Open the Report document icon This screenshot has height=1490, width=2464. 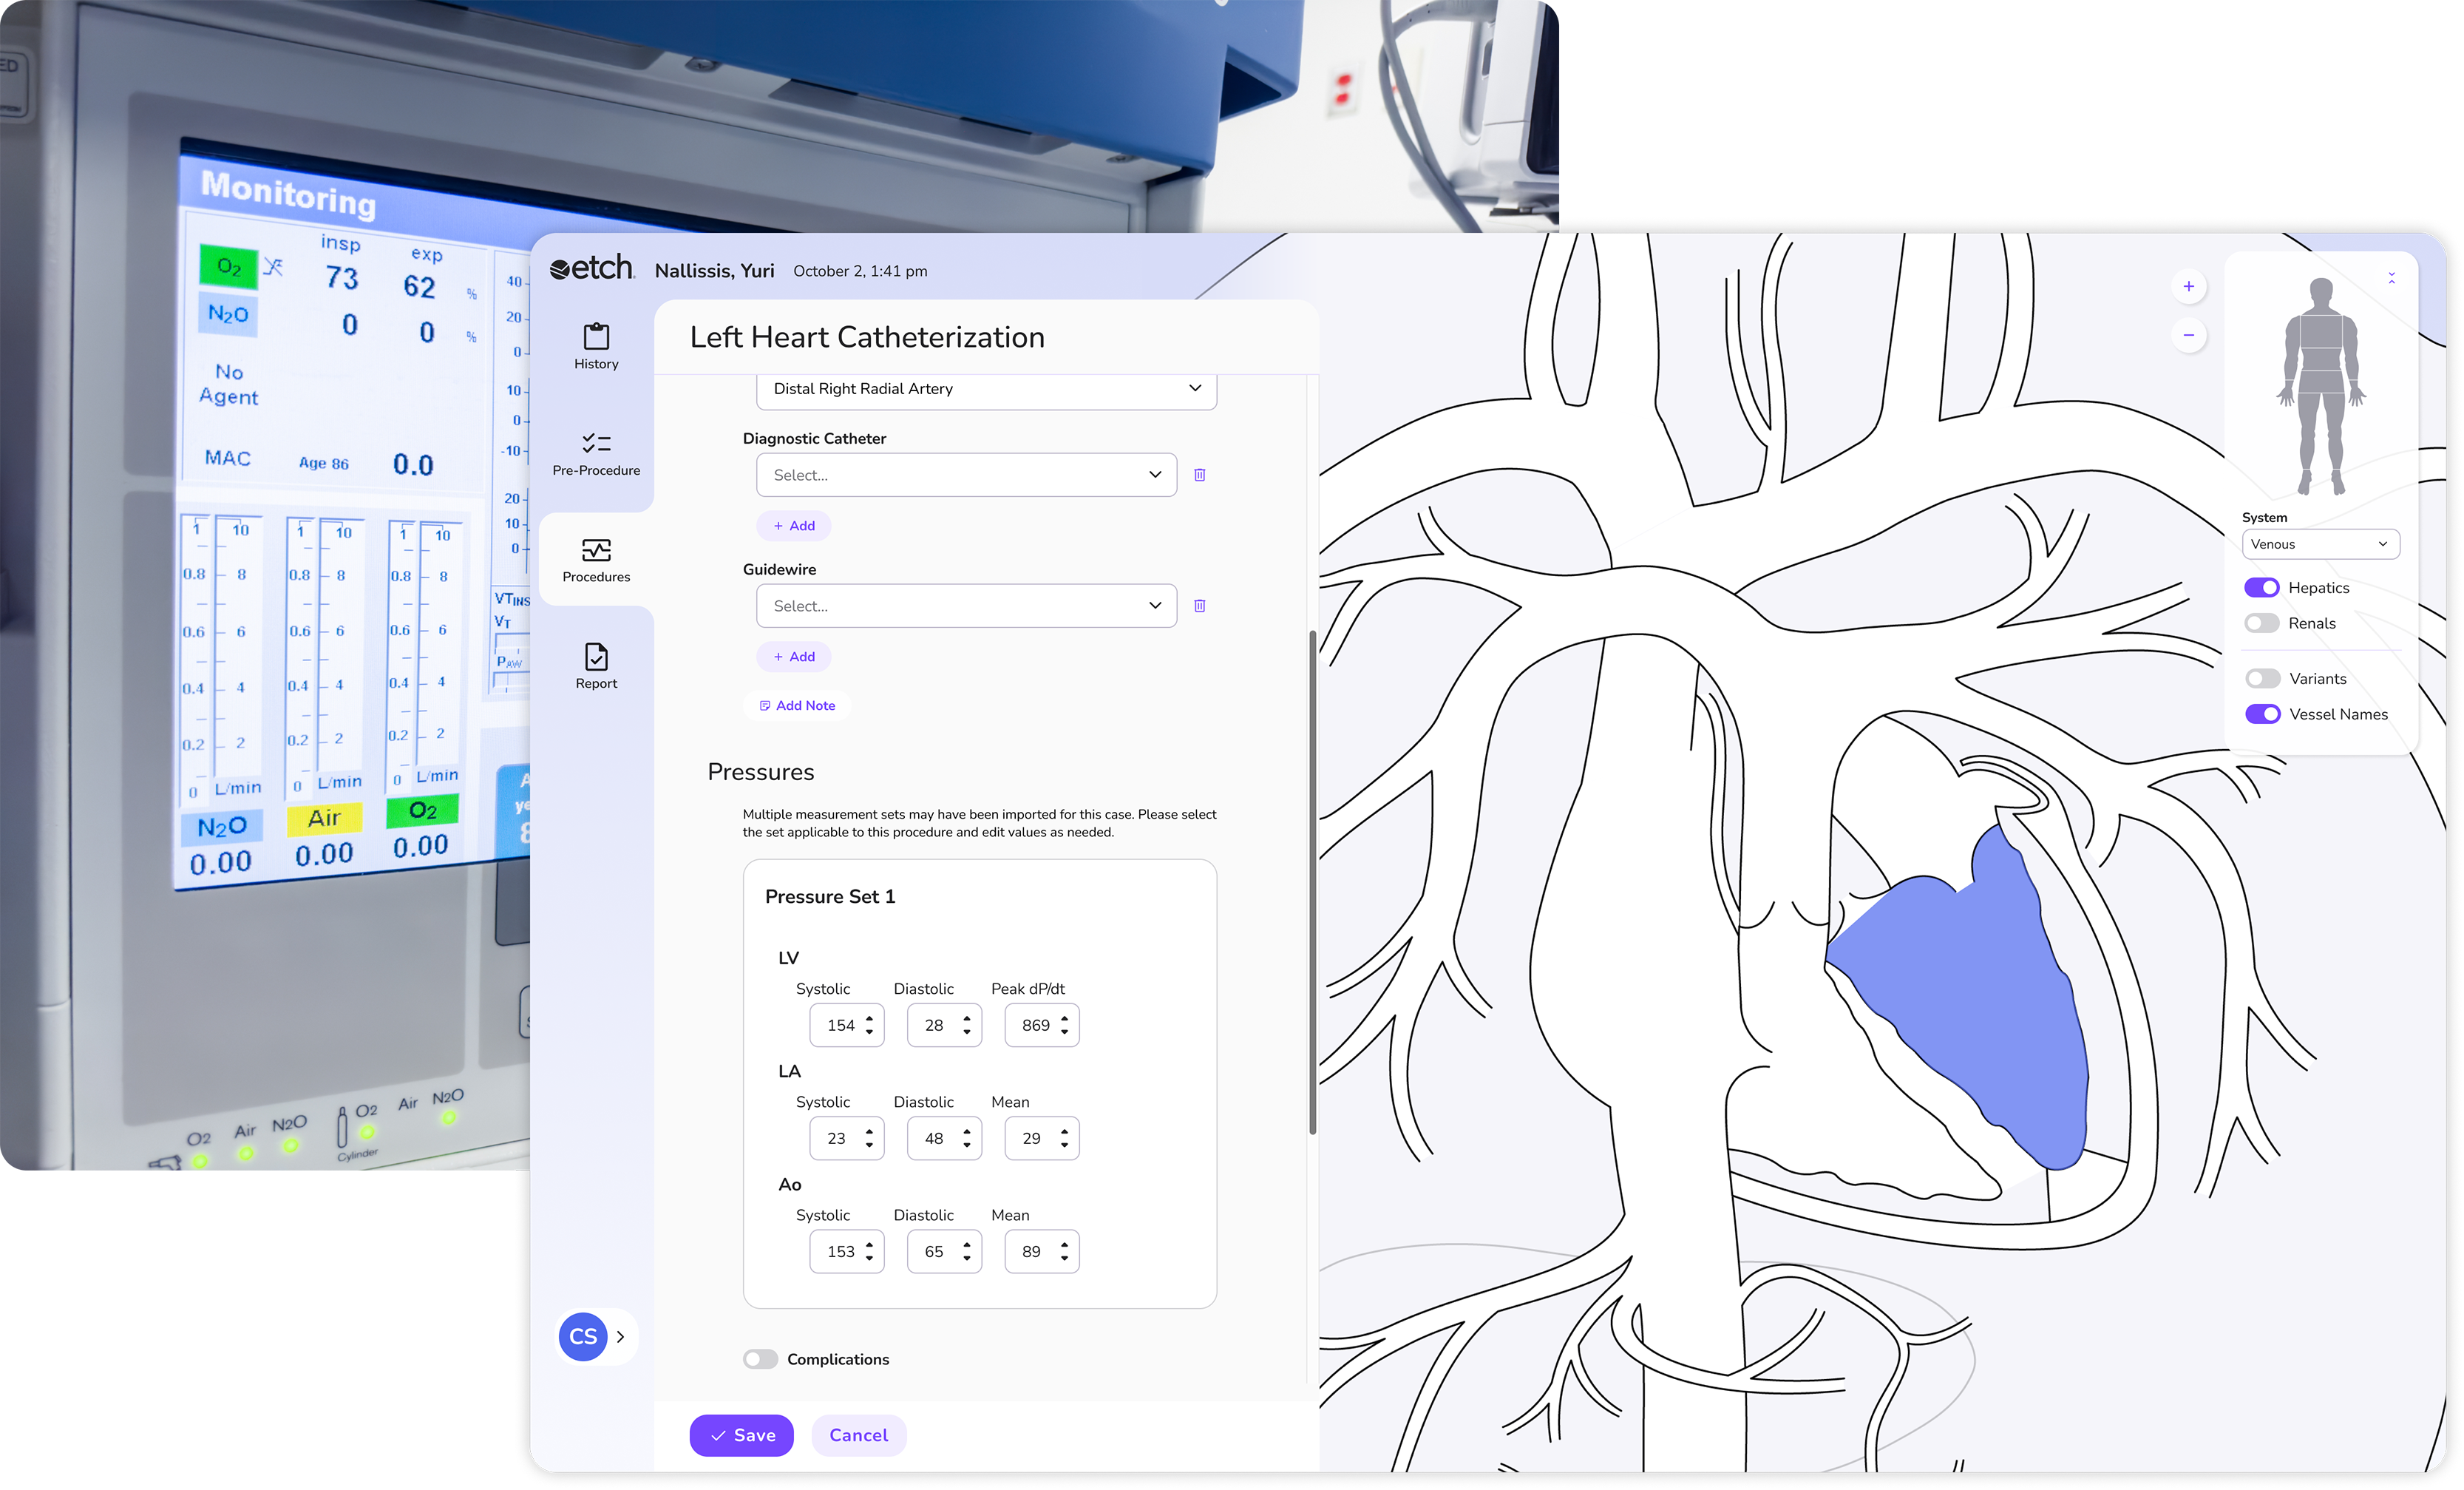[x=596, y=657]
